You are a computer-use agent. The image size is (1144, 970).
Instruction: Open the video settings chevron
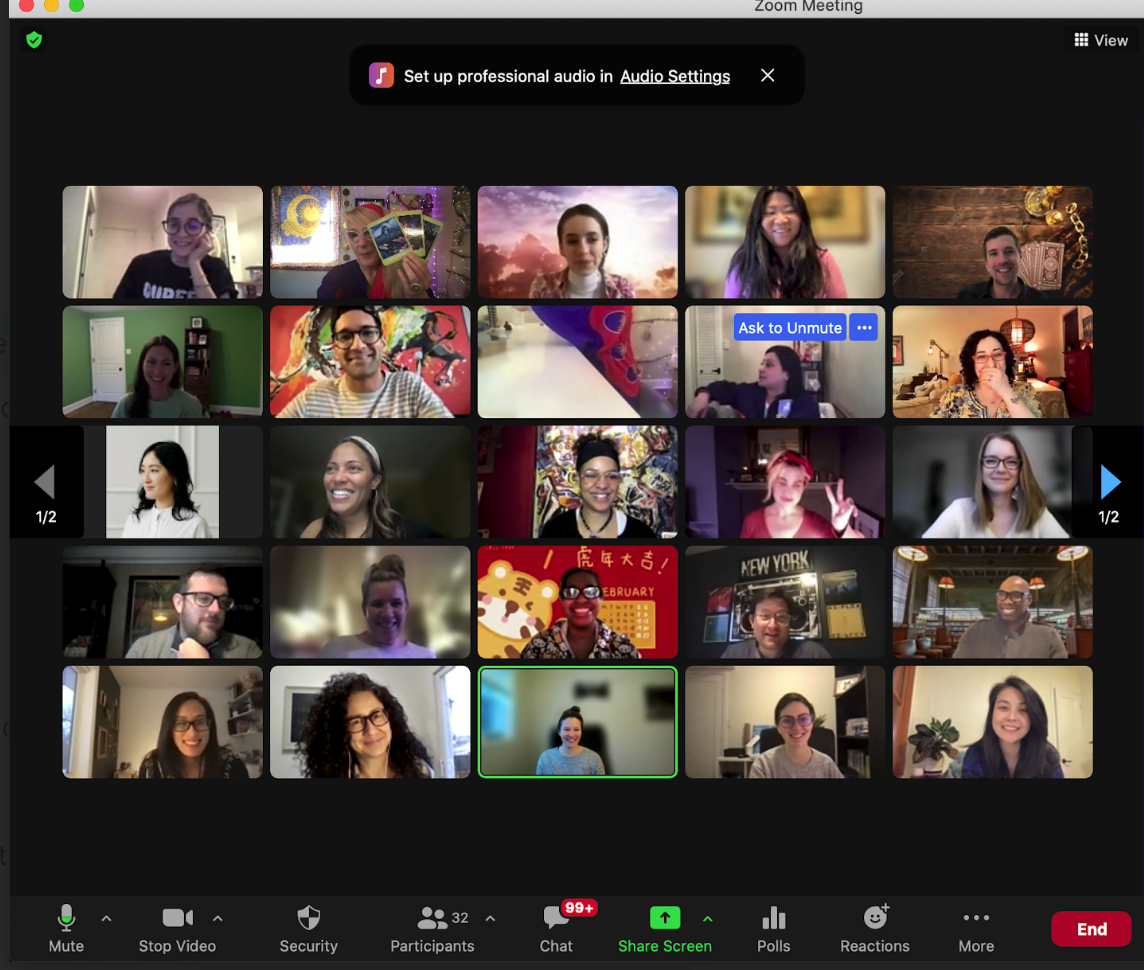[218, 917]
